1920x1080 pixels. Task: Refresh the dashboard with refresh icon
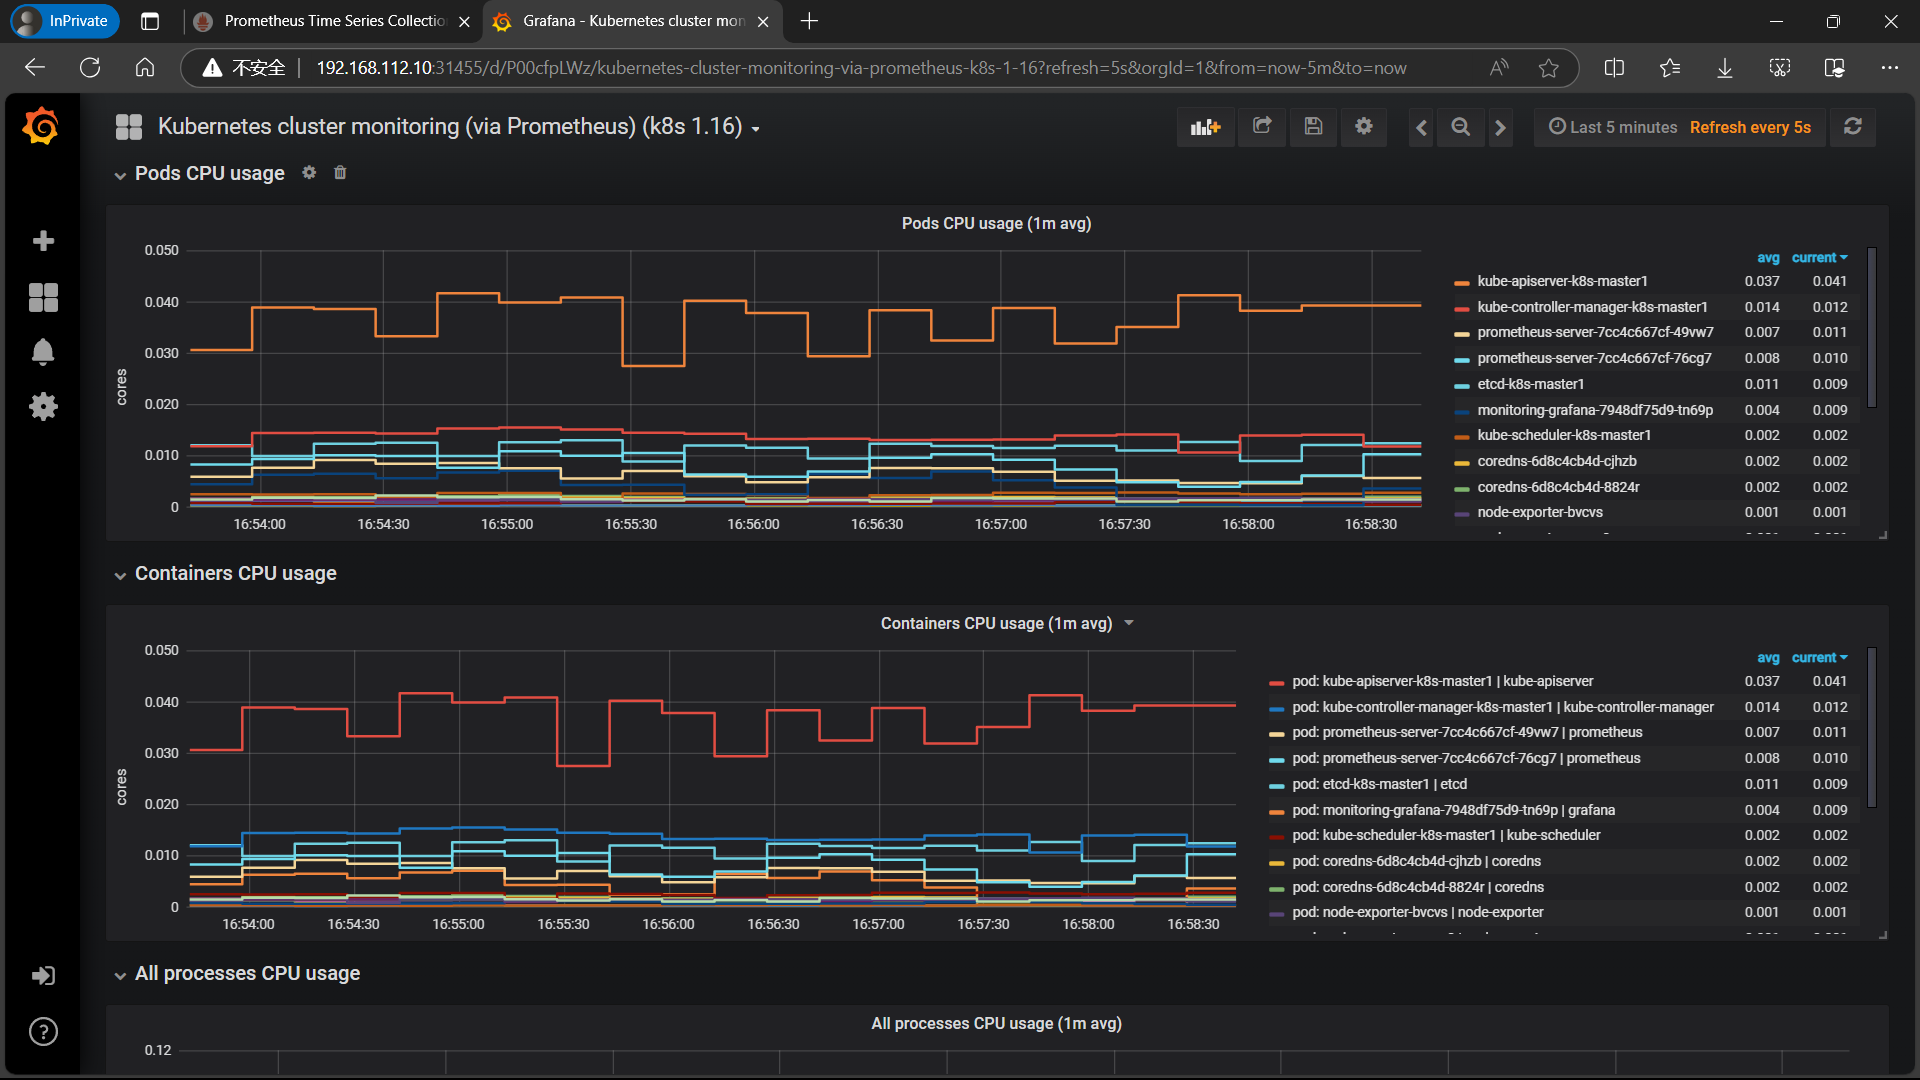[1852, 127]
